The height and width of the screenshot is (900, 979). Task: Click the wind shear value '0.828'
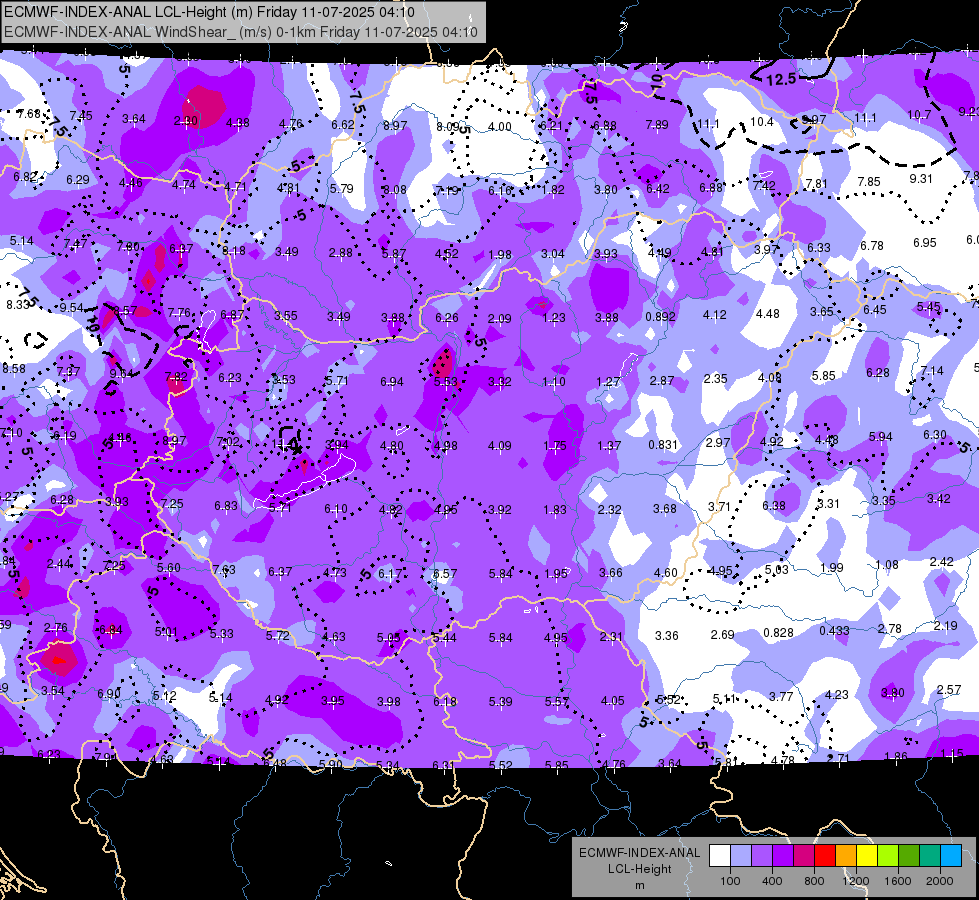coord(779,633)
